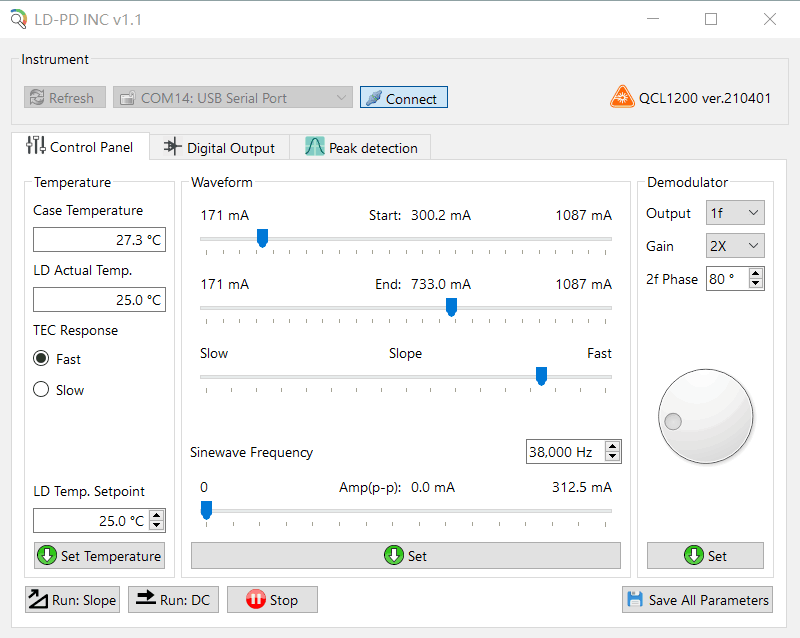
Task: Click the demodulator Set button
Action: point(705,556)
